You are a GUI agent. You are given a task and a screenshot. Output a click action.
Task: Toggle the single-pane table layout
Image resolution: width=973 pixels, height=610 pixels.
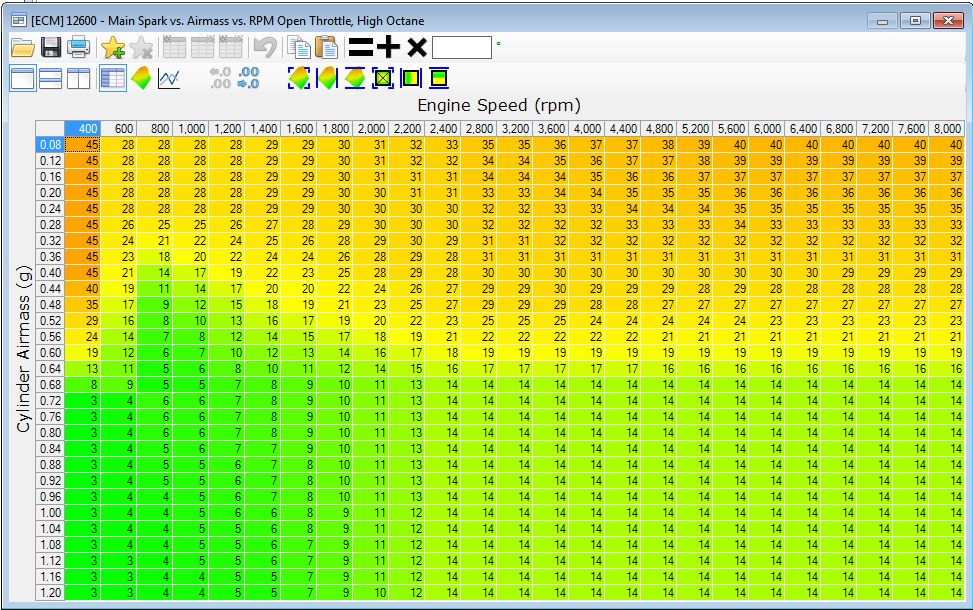(x=22, y=78)
